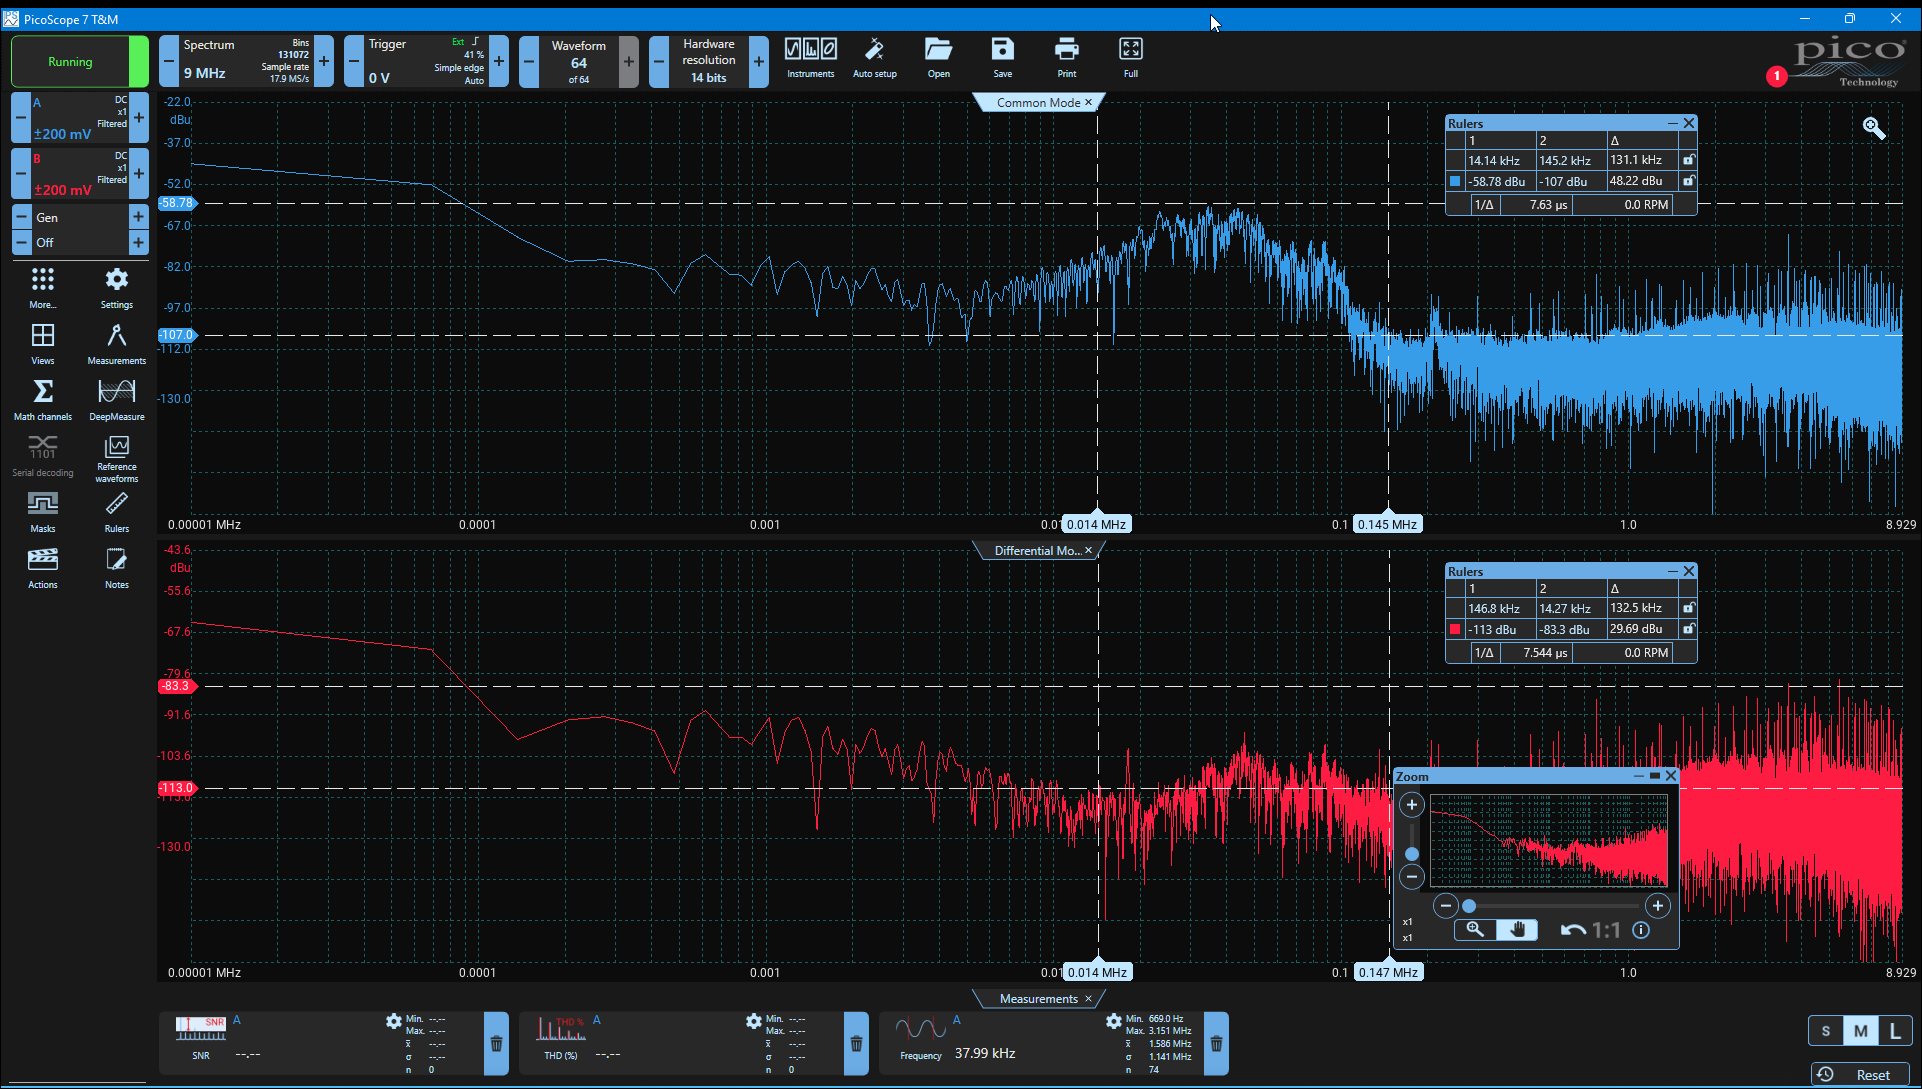
Task: Open Reference waveforms
Action: [x=117, y=457]
